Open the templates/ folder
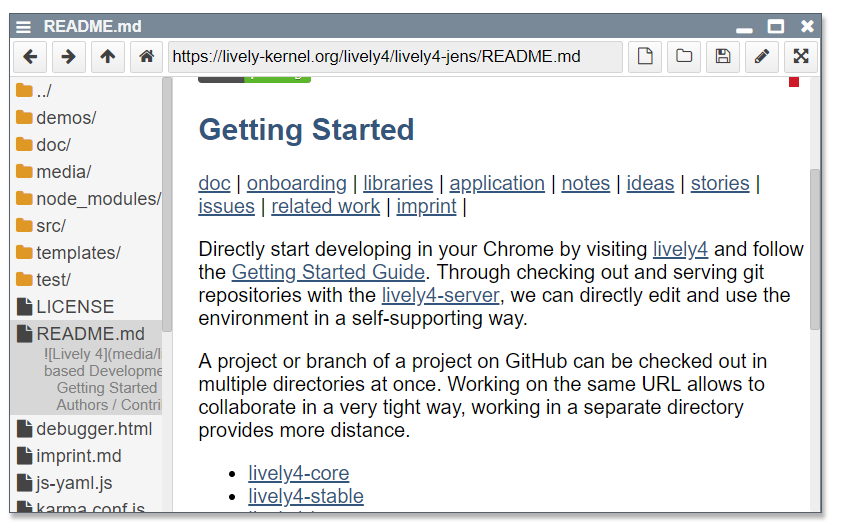The width and height of the screenshot is (841, 532). pos(78,253)
